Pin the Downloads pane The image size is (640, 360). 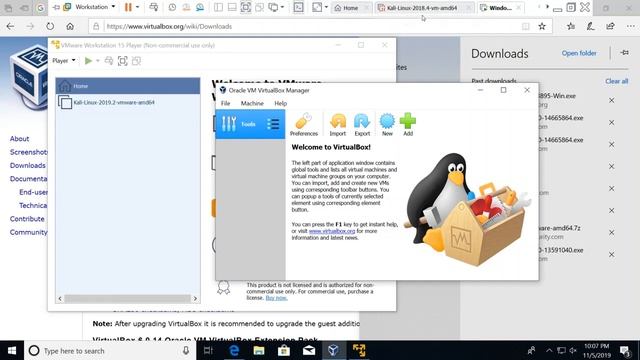[x=624, y=53]
